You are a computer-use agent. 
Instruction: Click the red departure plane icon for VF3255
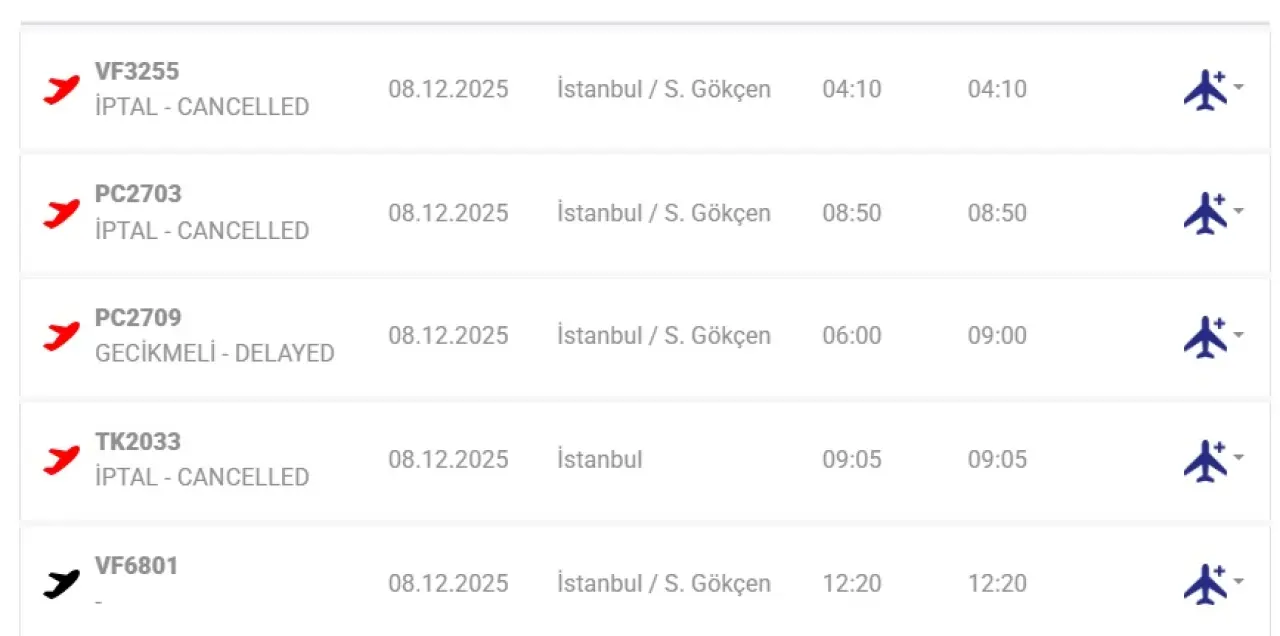pos(61,90)
